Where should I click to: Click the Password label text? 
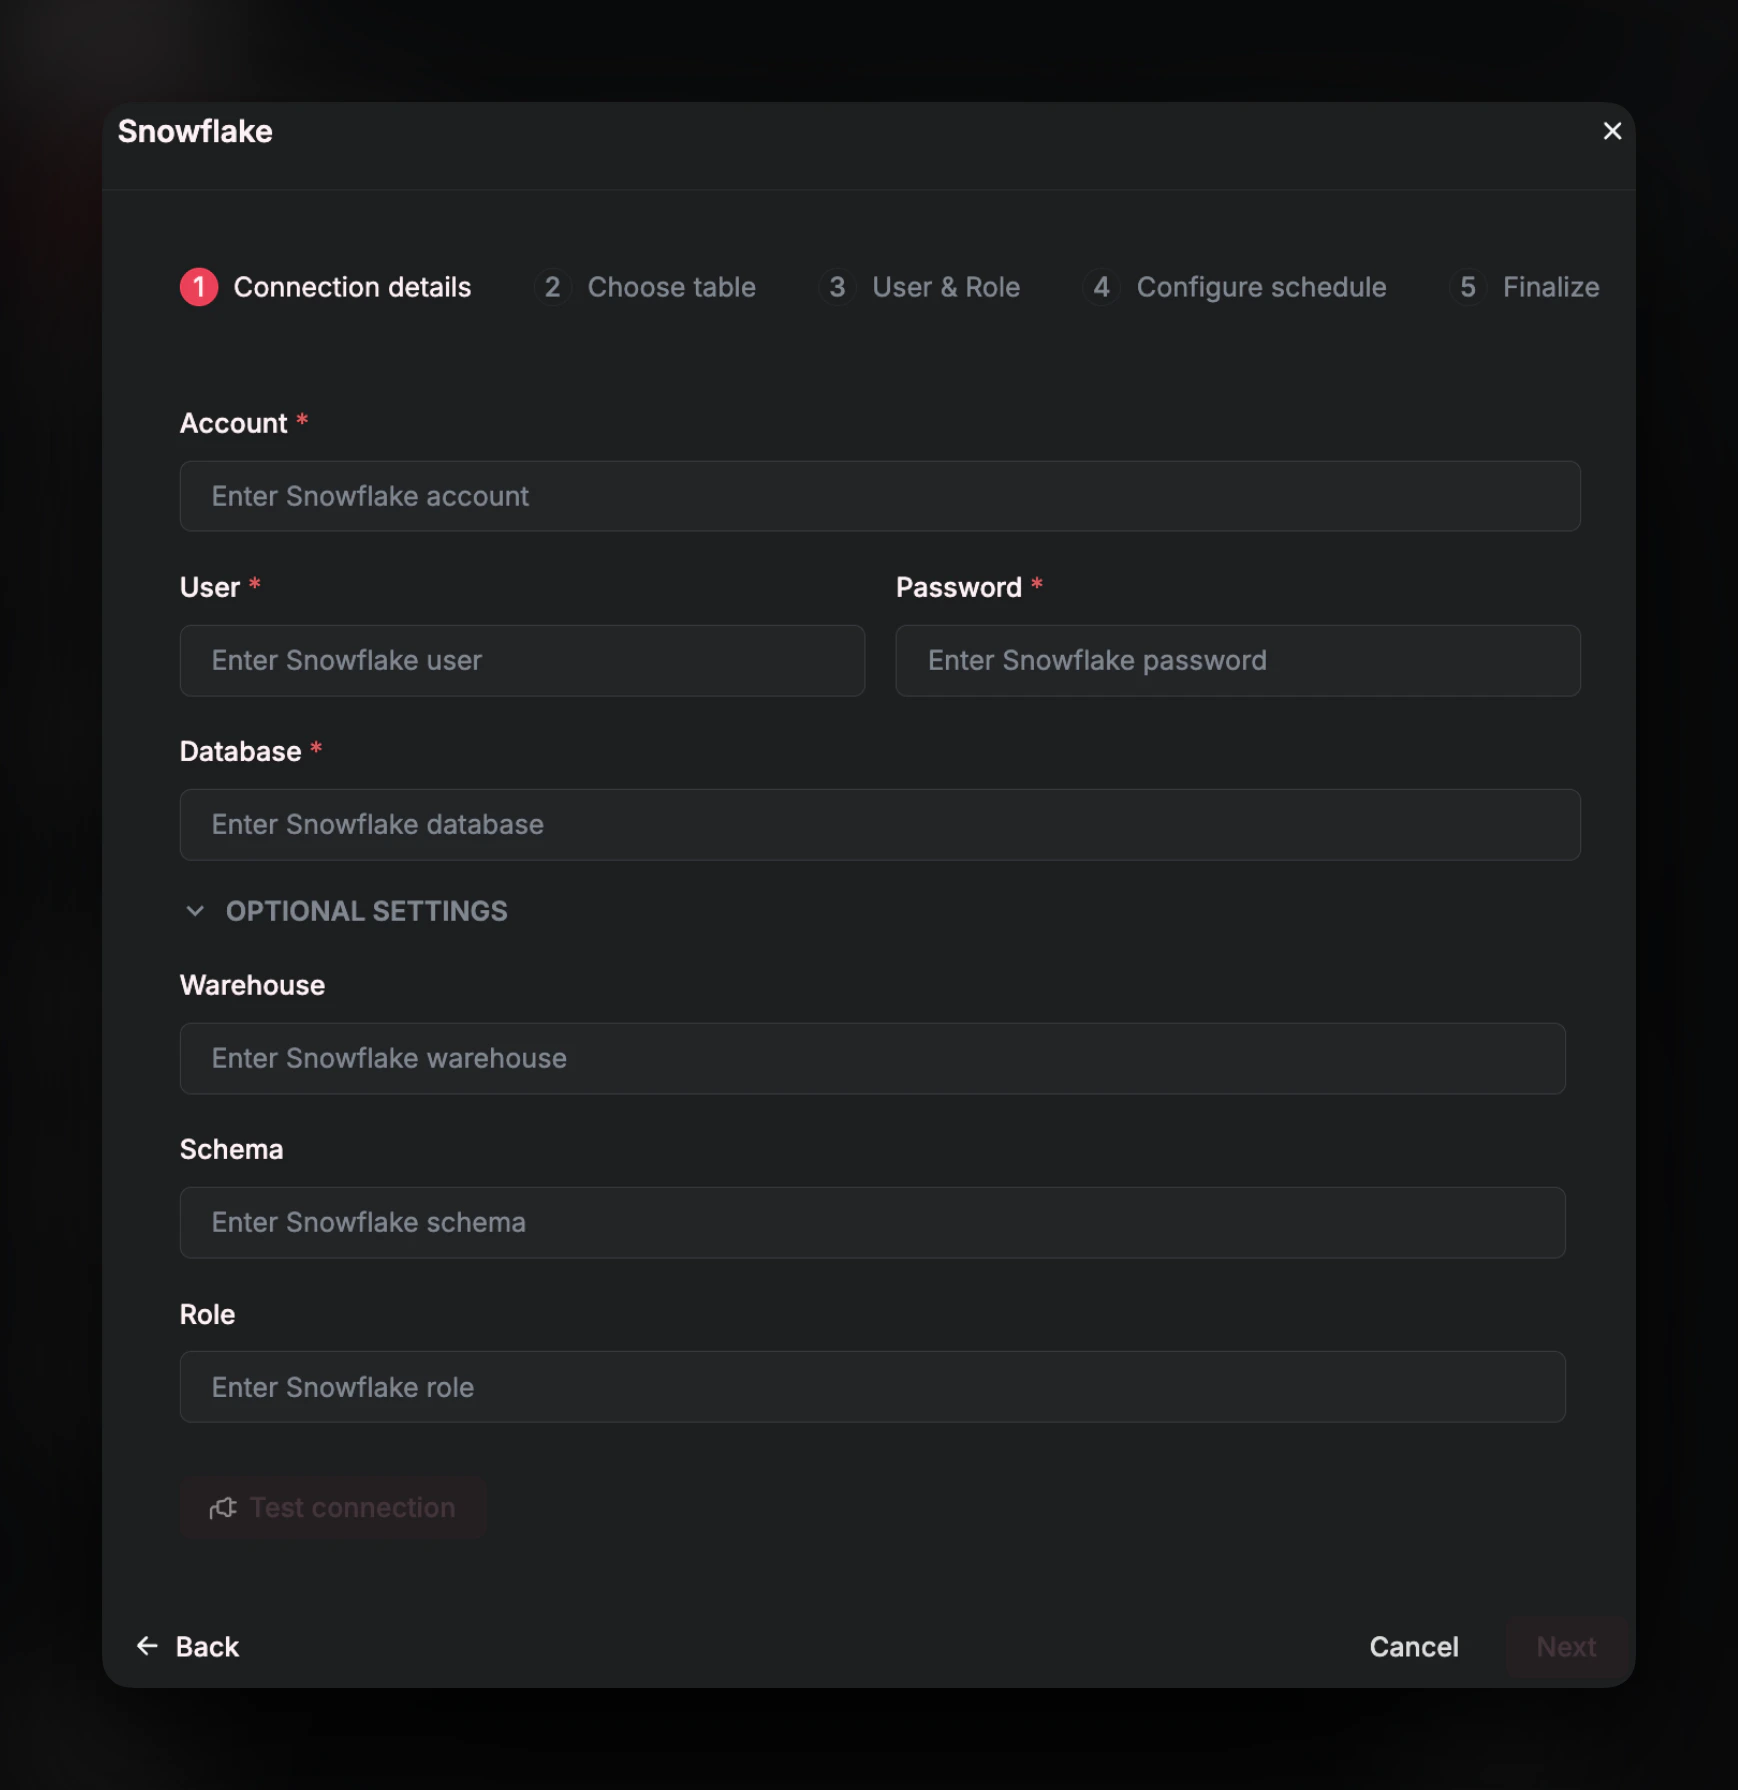click(959, 587)
